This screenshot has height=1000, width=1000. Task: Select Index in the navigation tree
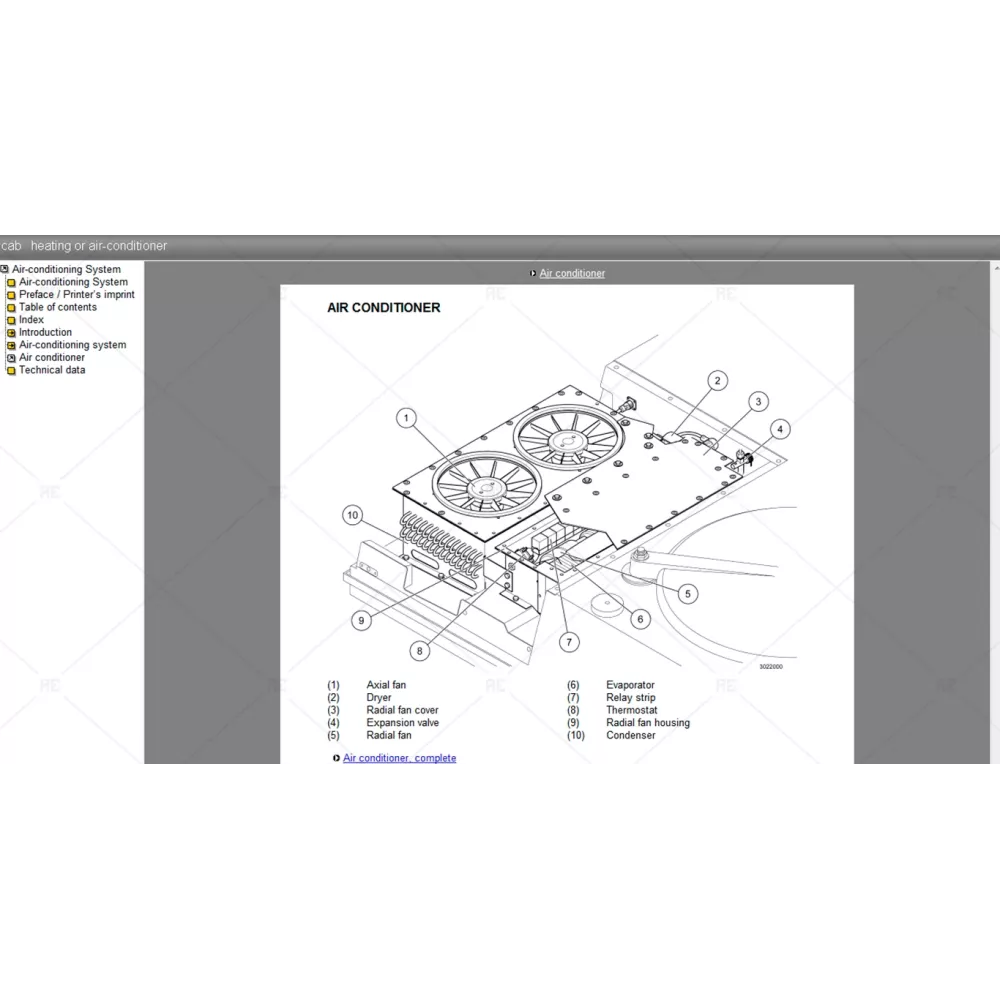(31, 320)
